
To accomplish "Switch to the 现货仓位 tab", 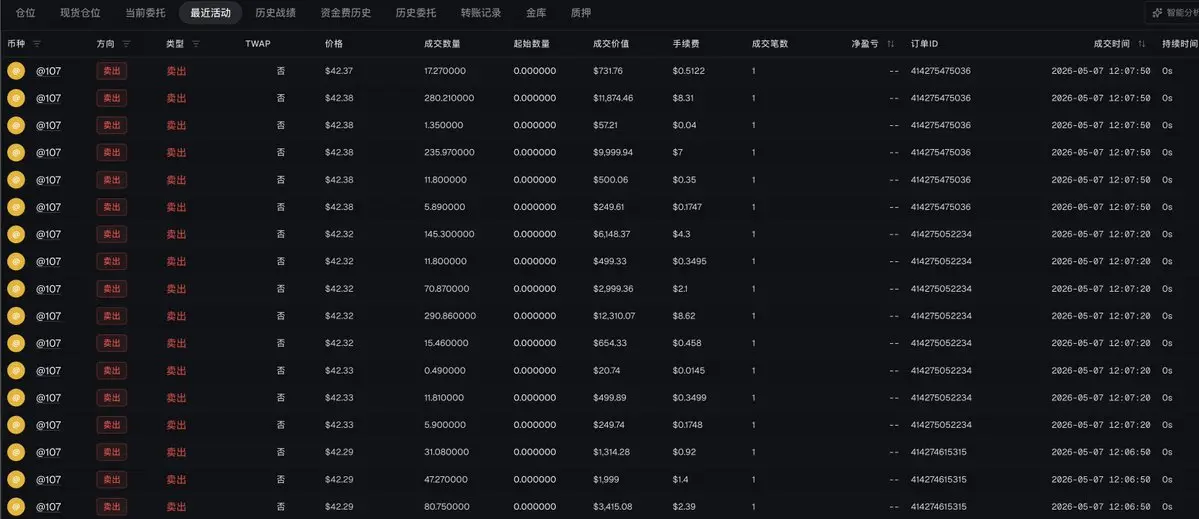I will 80,13.
